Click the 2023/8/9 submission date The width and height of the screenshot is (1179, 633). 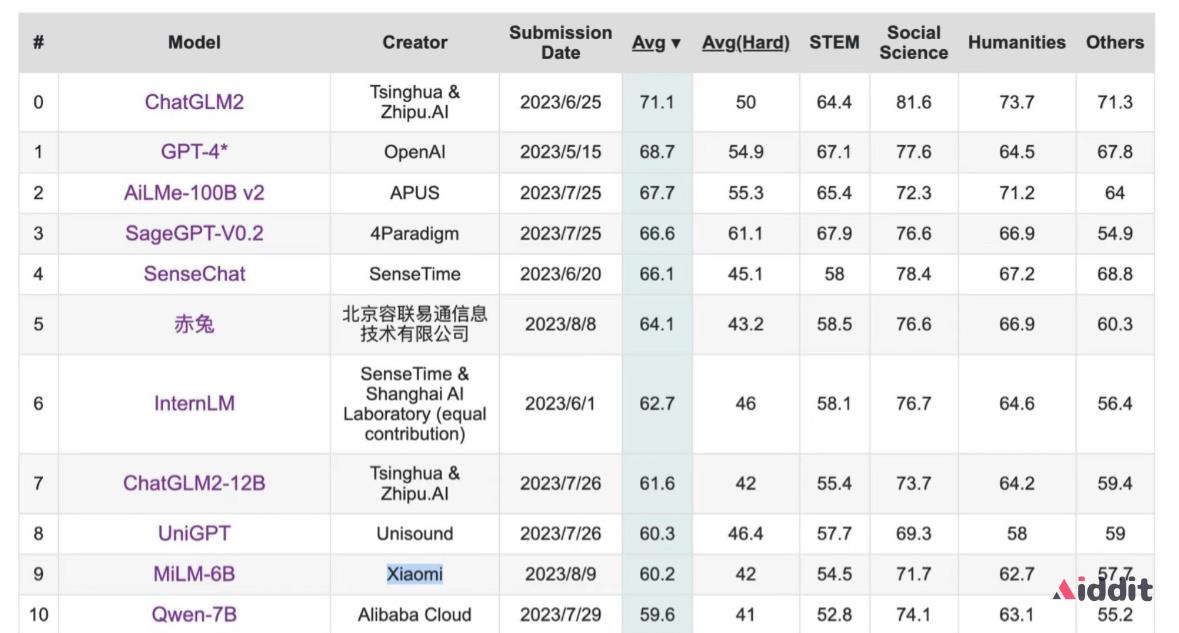(x=560, y=574)
